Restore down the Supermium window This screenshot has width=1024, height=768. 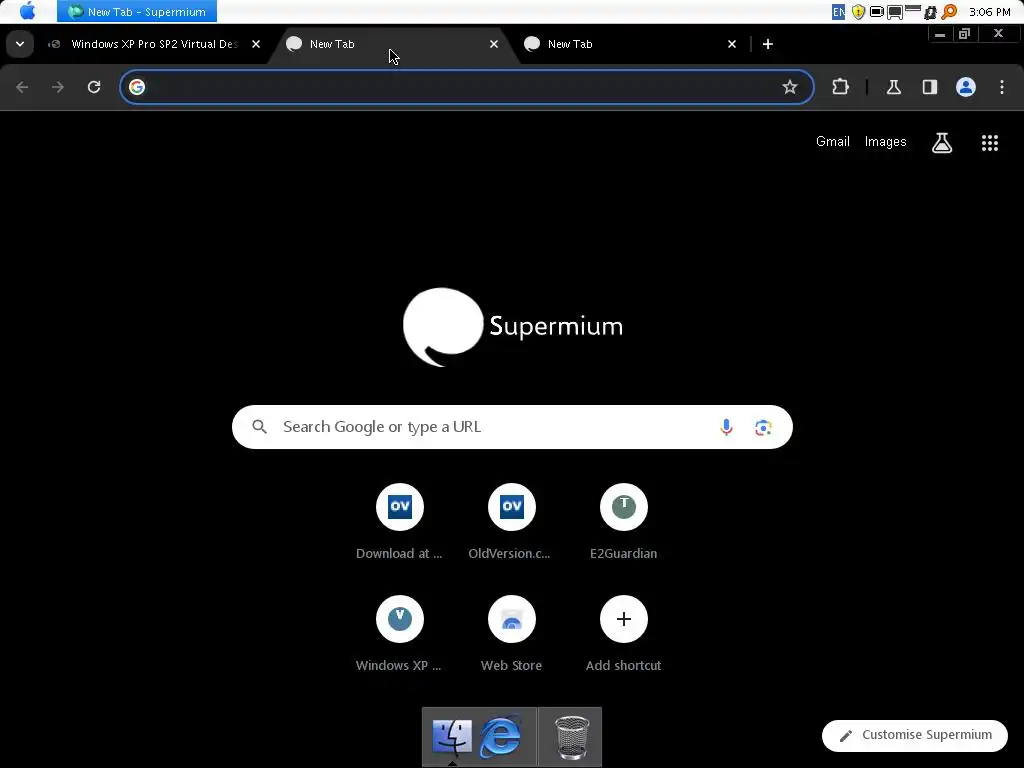tap(965, 34)
